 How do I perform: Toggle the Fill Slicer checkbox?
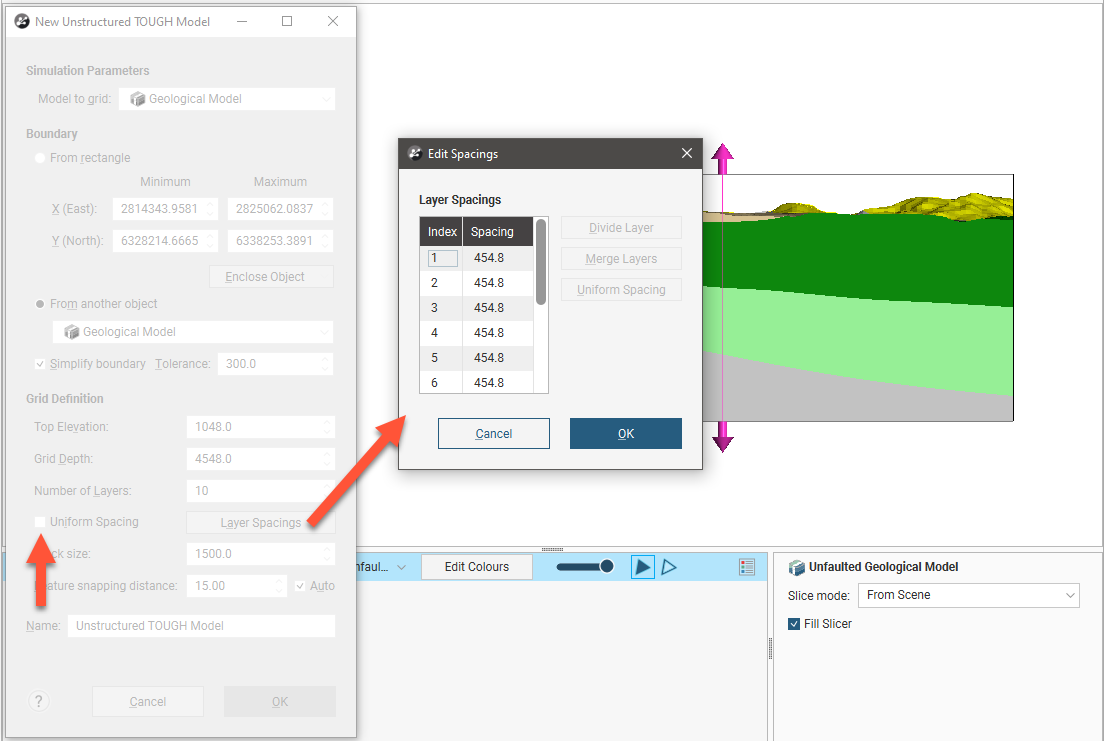795,624
